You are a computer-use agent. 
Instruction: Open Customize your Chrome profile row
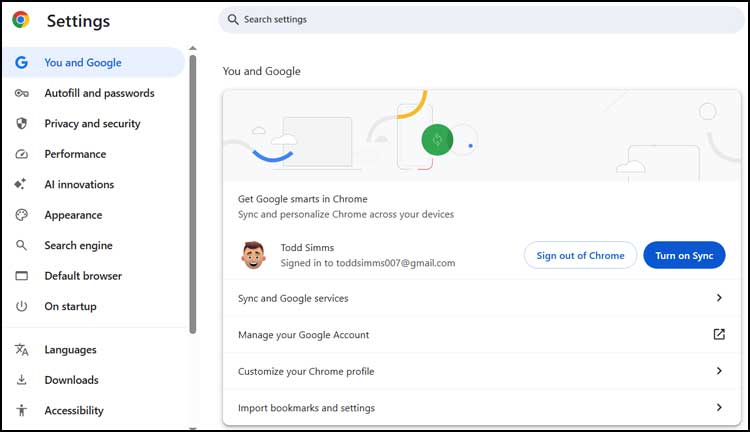(x=482, y=371)
